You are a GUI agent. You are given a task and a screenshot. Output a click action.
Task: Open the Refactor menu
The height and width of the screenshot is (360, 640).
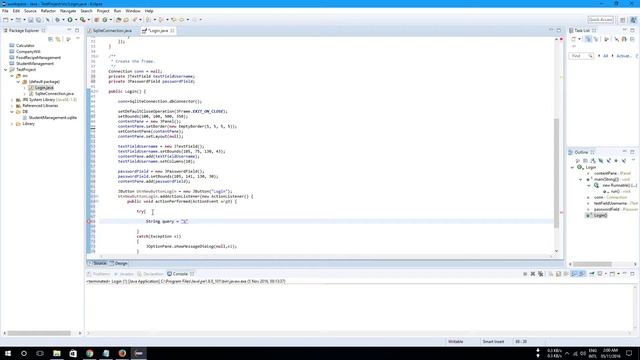click(x=48, y=11)
